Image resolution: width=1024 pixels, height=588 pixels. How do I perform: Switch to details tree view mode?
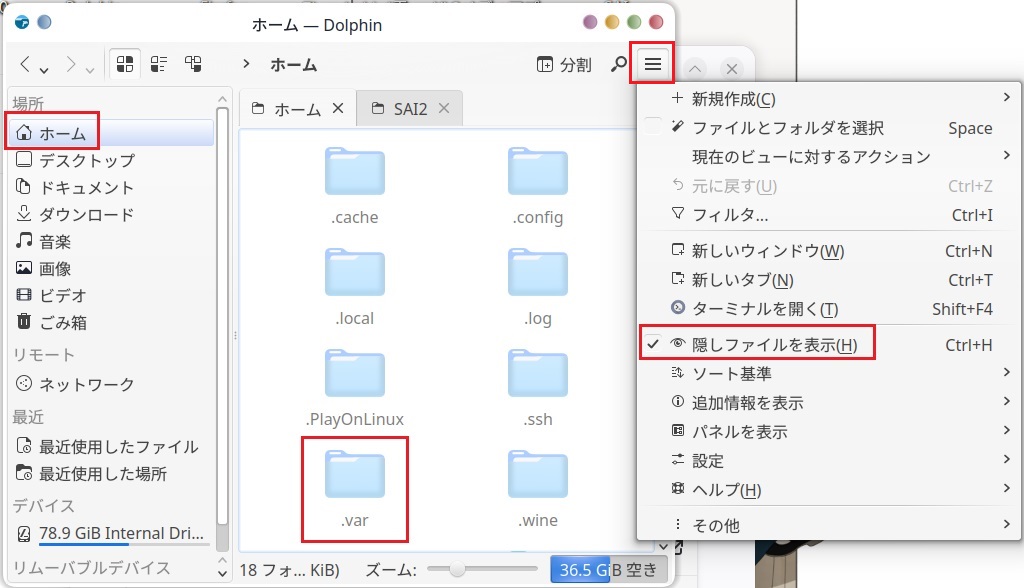[193, 65]
